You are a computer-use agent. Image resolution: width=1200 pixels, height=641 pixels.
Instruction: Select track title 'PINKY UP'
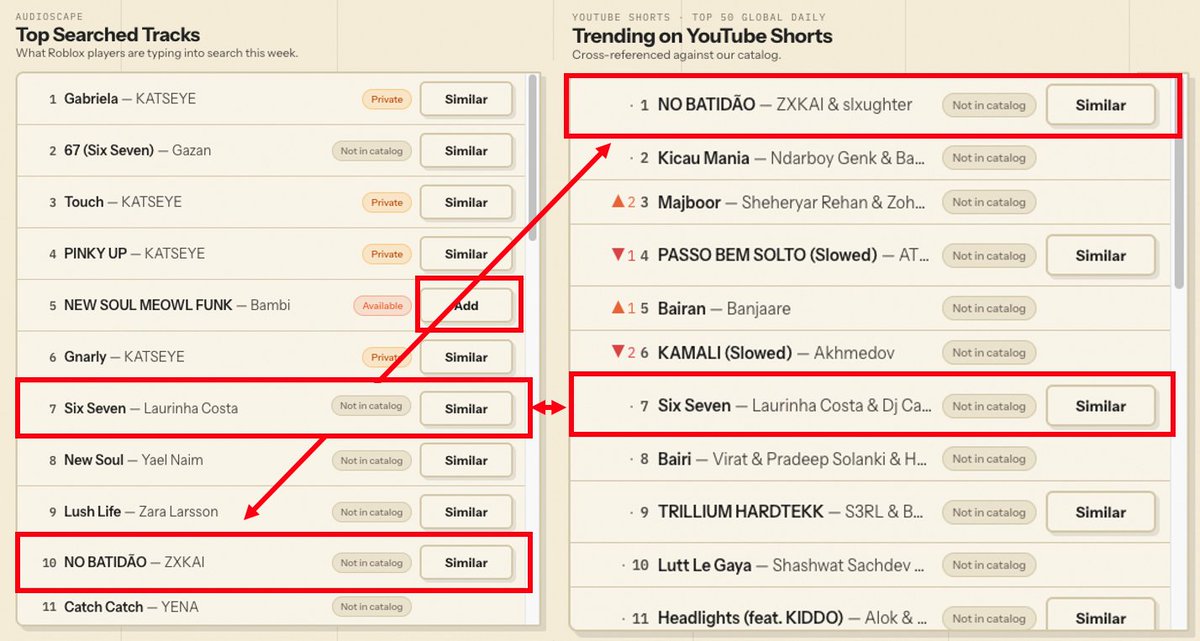tap(95, 254)
